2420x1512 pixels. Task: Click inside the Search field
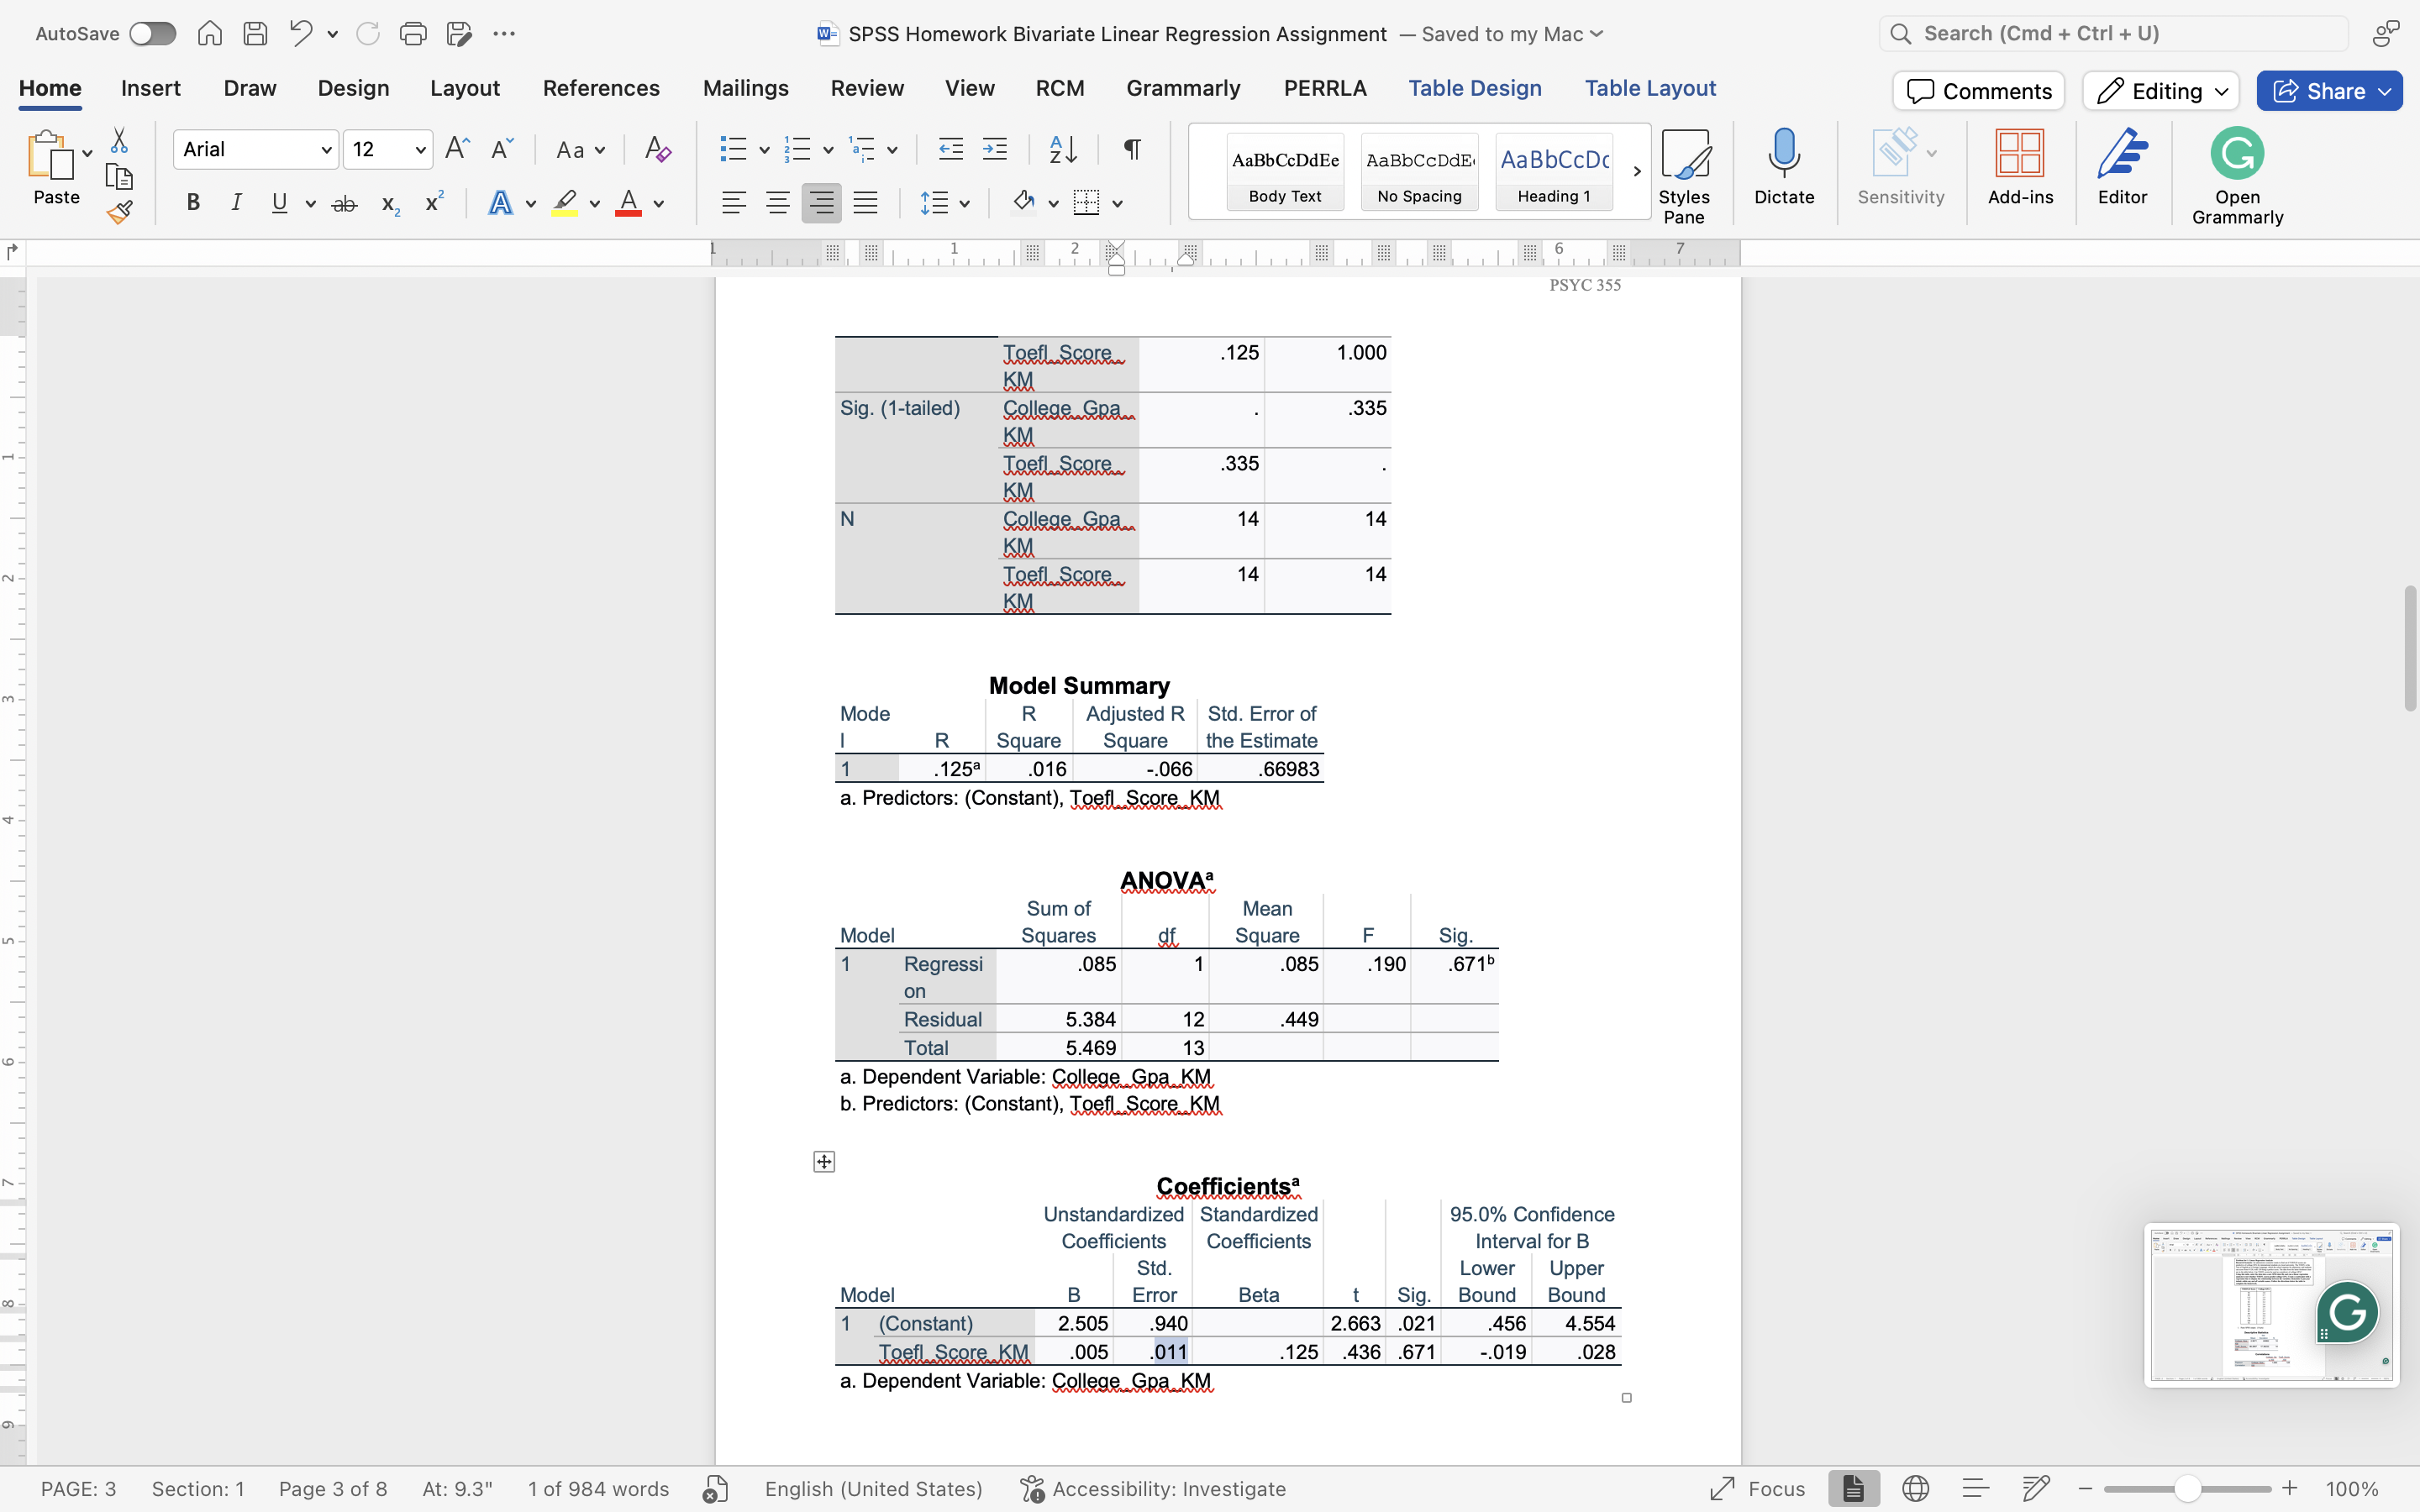click(2110, 32)
